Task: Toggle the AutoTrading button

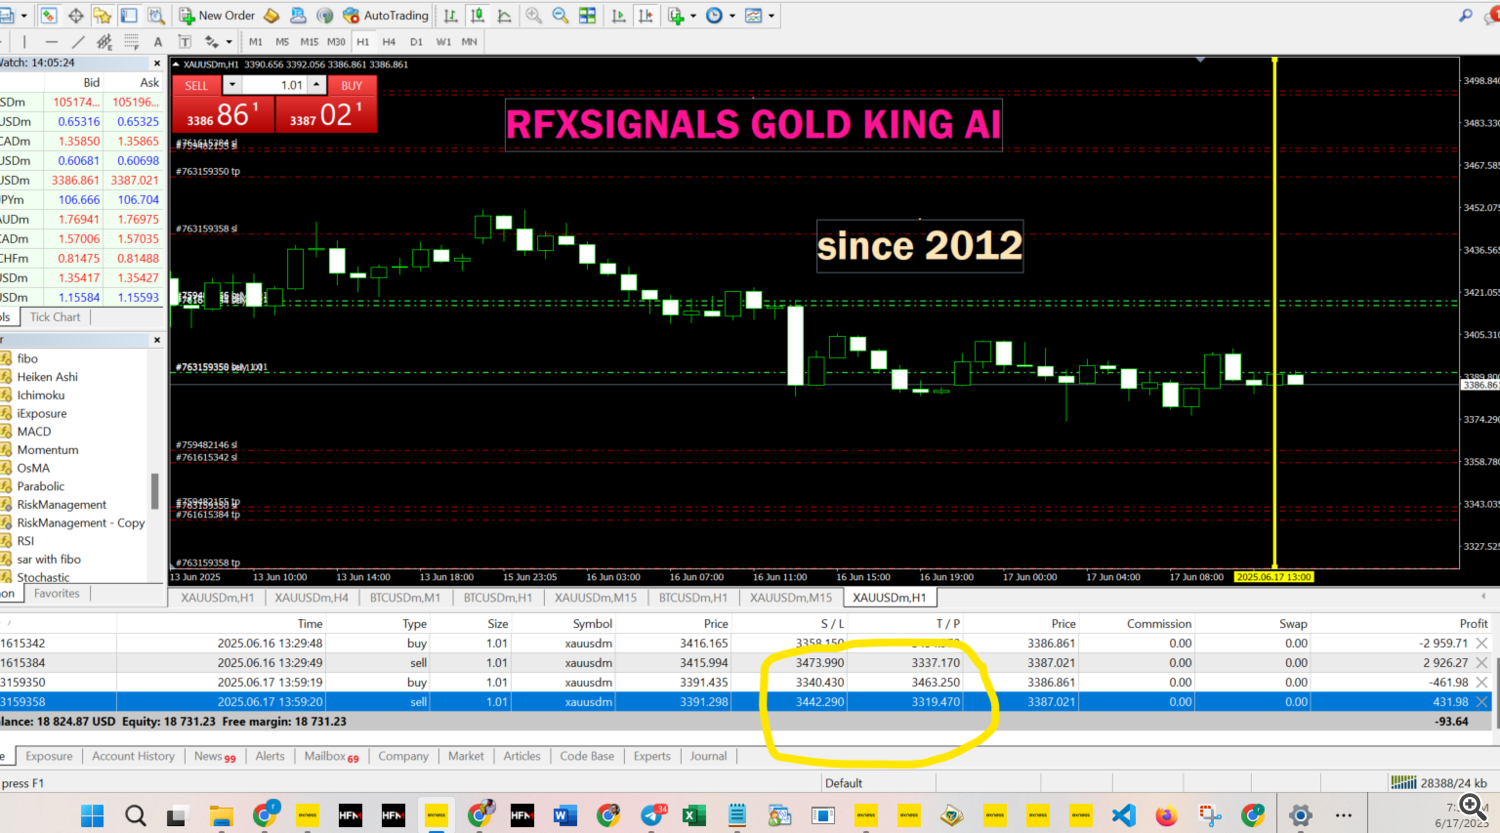Action: (x=385, y=16)
